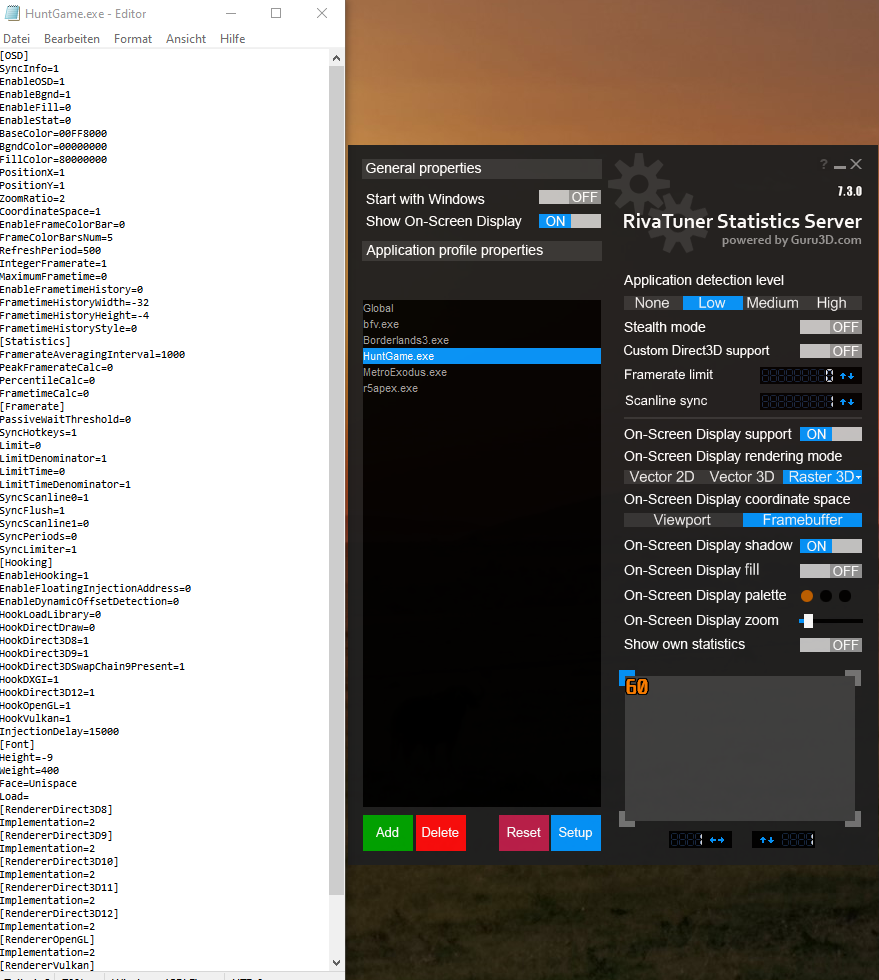Open the Hilfe menu
This screenshot has width=879, height=980.
[x=233, y=39]
